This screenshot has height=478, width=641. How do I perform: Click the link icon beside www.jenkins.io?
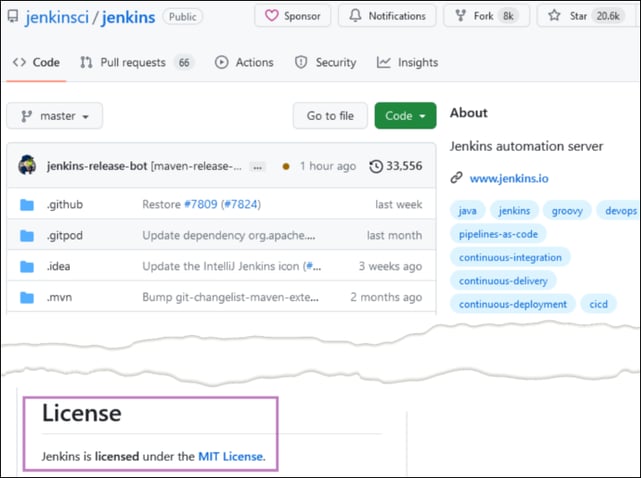point(456,179)
